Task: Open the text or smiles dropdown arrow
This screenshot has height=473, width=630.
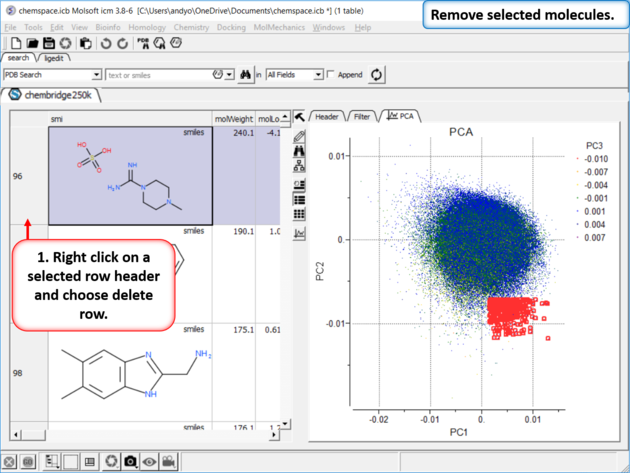Action: (229, 75)
